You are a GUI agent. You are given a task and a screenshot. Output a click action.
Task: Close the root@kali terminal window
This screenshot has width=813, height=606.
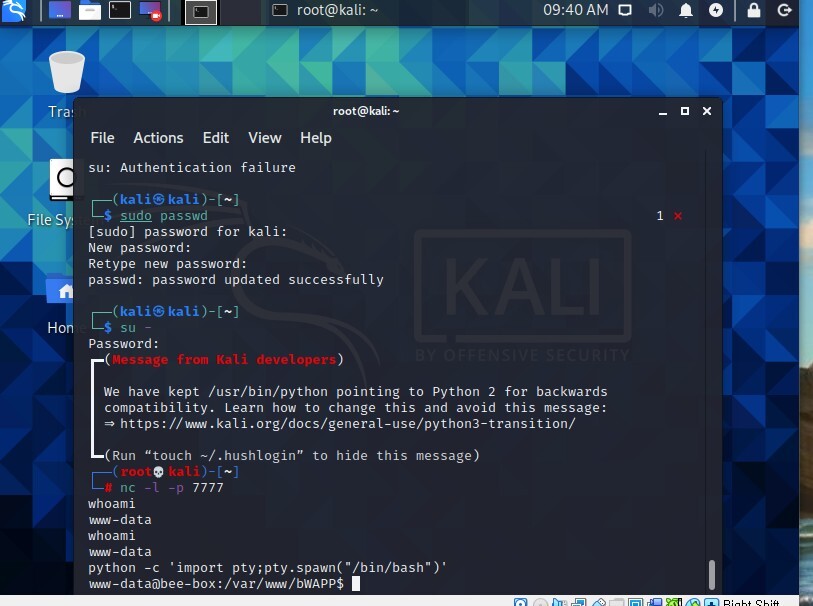[707, 111]
